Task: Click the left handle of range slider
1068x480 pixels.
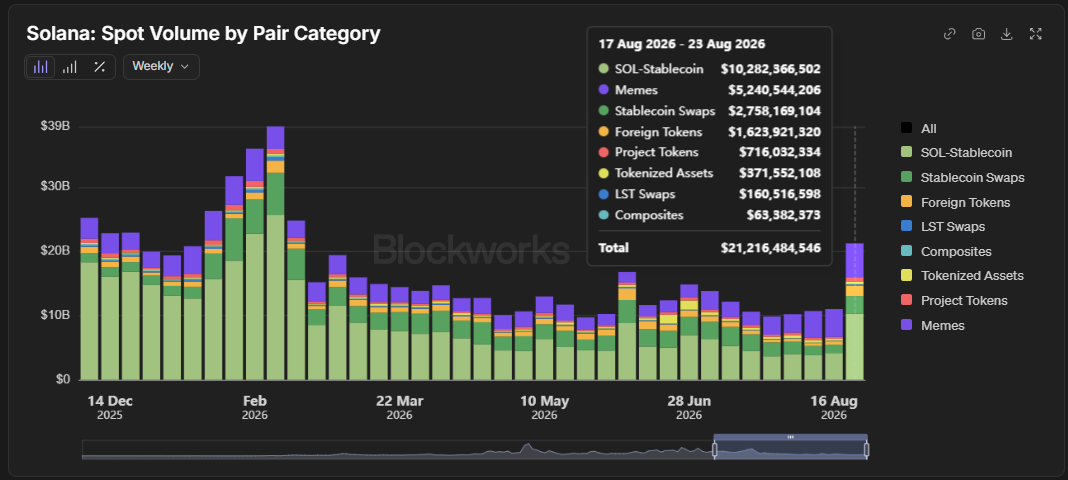Action: click(715, 449)
